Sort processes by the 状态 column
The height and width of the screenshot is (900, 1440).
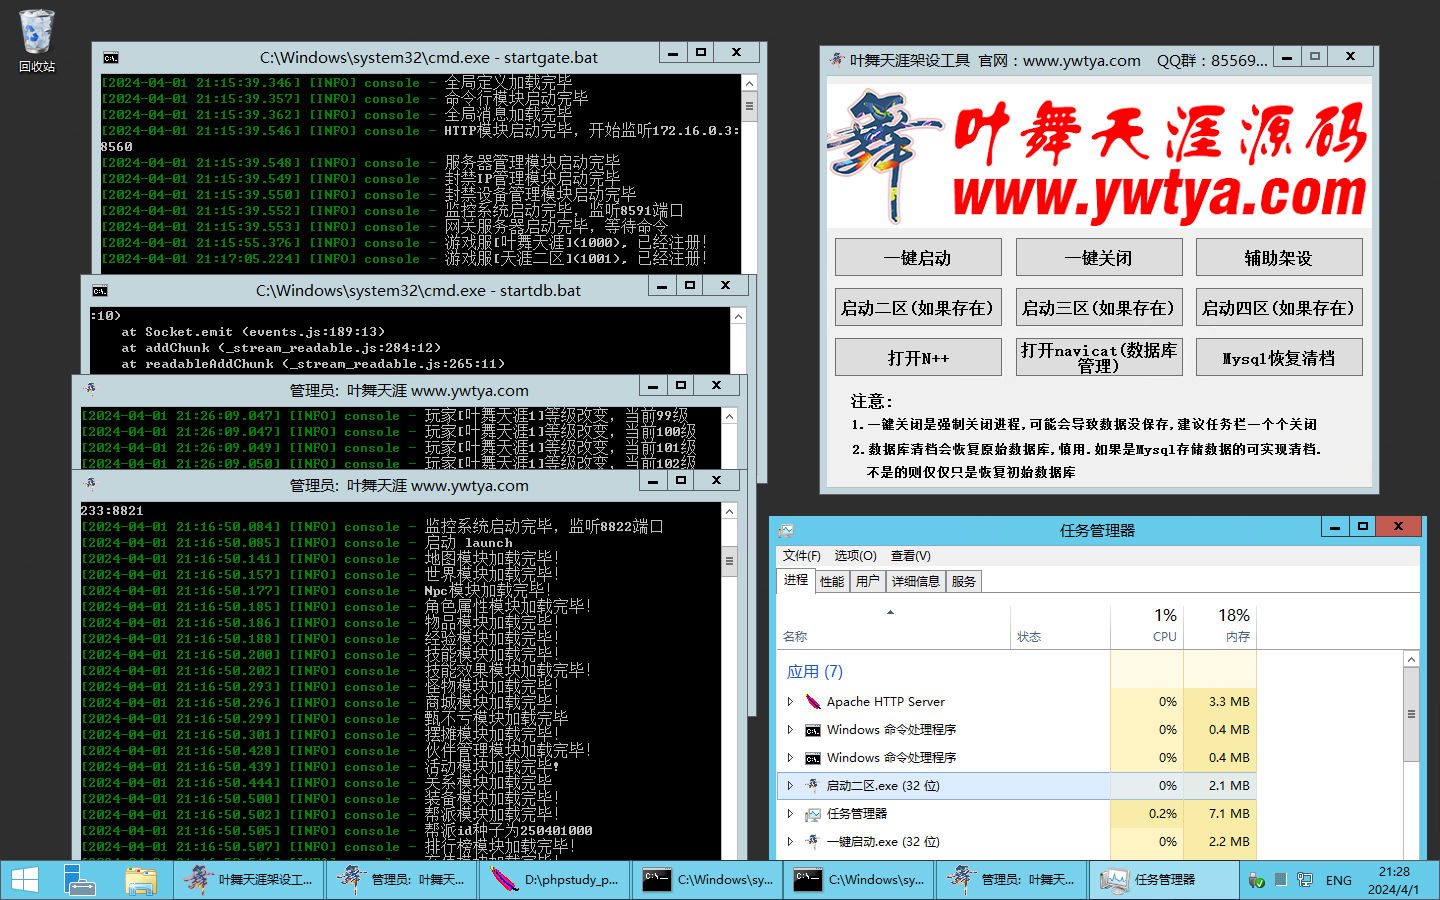point(1060,626)
